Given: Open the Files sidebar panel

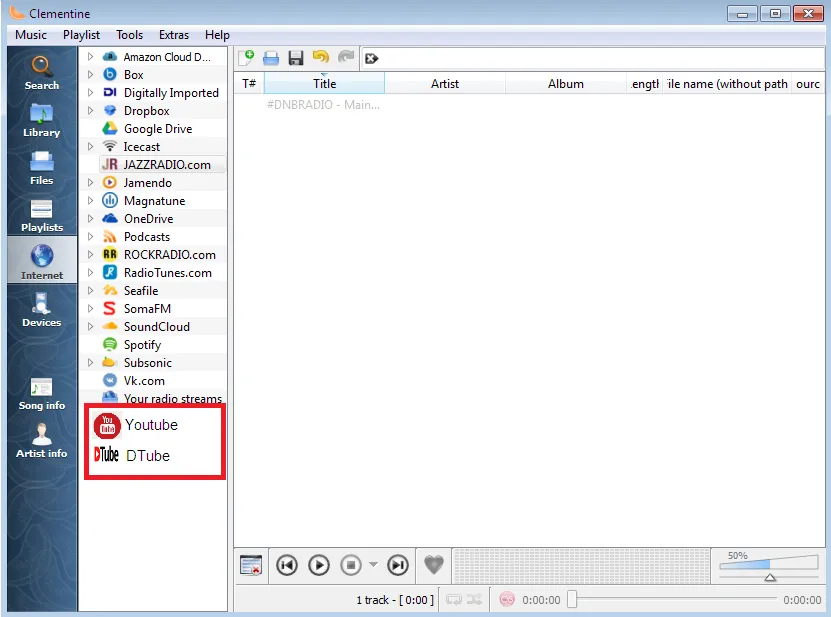Looking at the screenshot, I should coord(42,168).
